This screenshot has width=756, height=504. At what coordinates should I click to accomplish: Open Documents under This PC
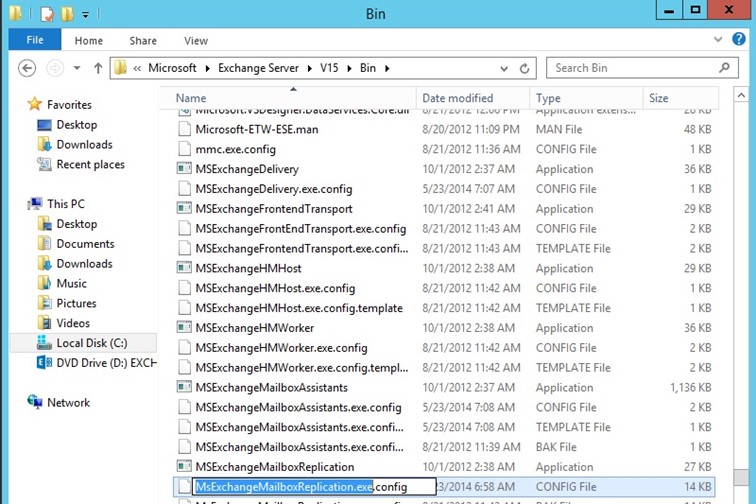[85, 244]
